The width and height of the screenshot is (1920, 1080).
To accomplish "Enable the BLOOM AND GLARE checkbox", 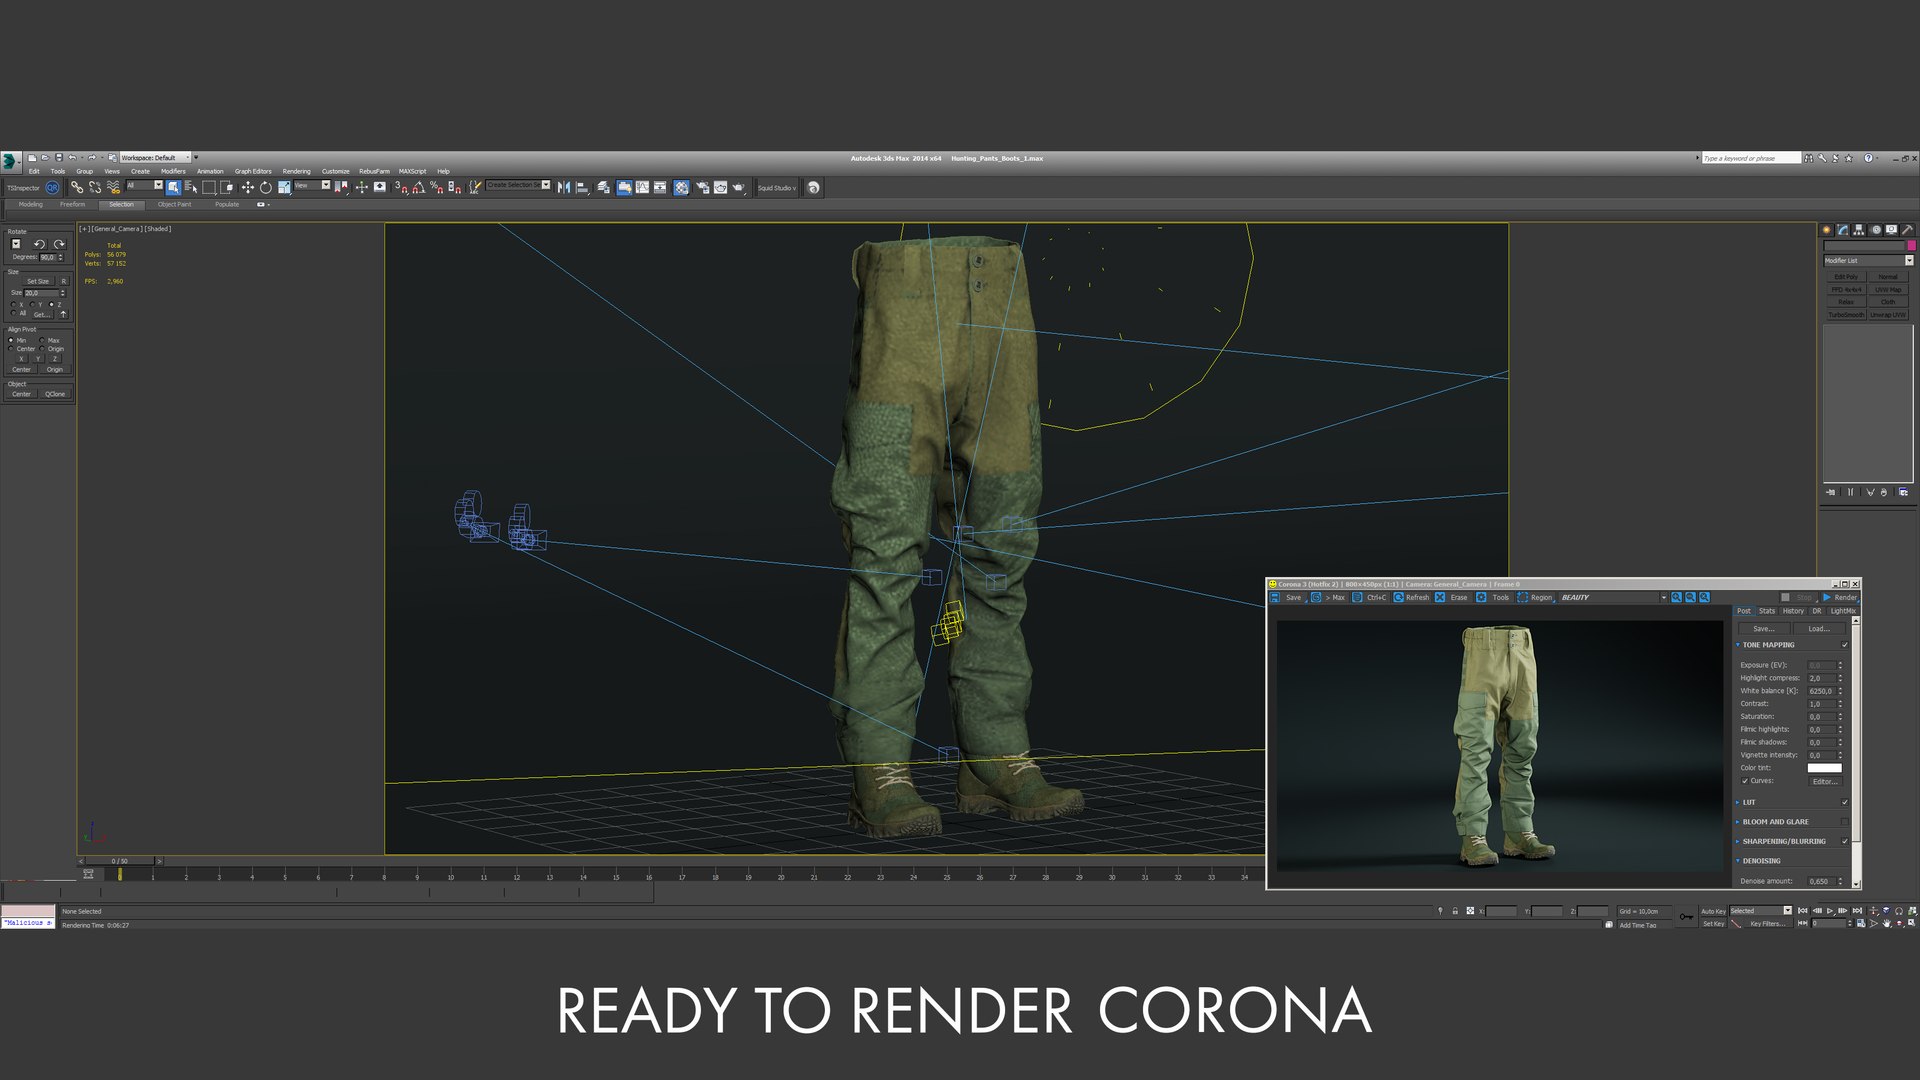I will tap(1845, 822).
